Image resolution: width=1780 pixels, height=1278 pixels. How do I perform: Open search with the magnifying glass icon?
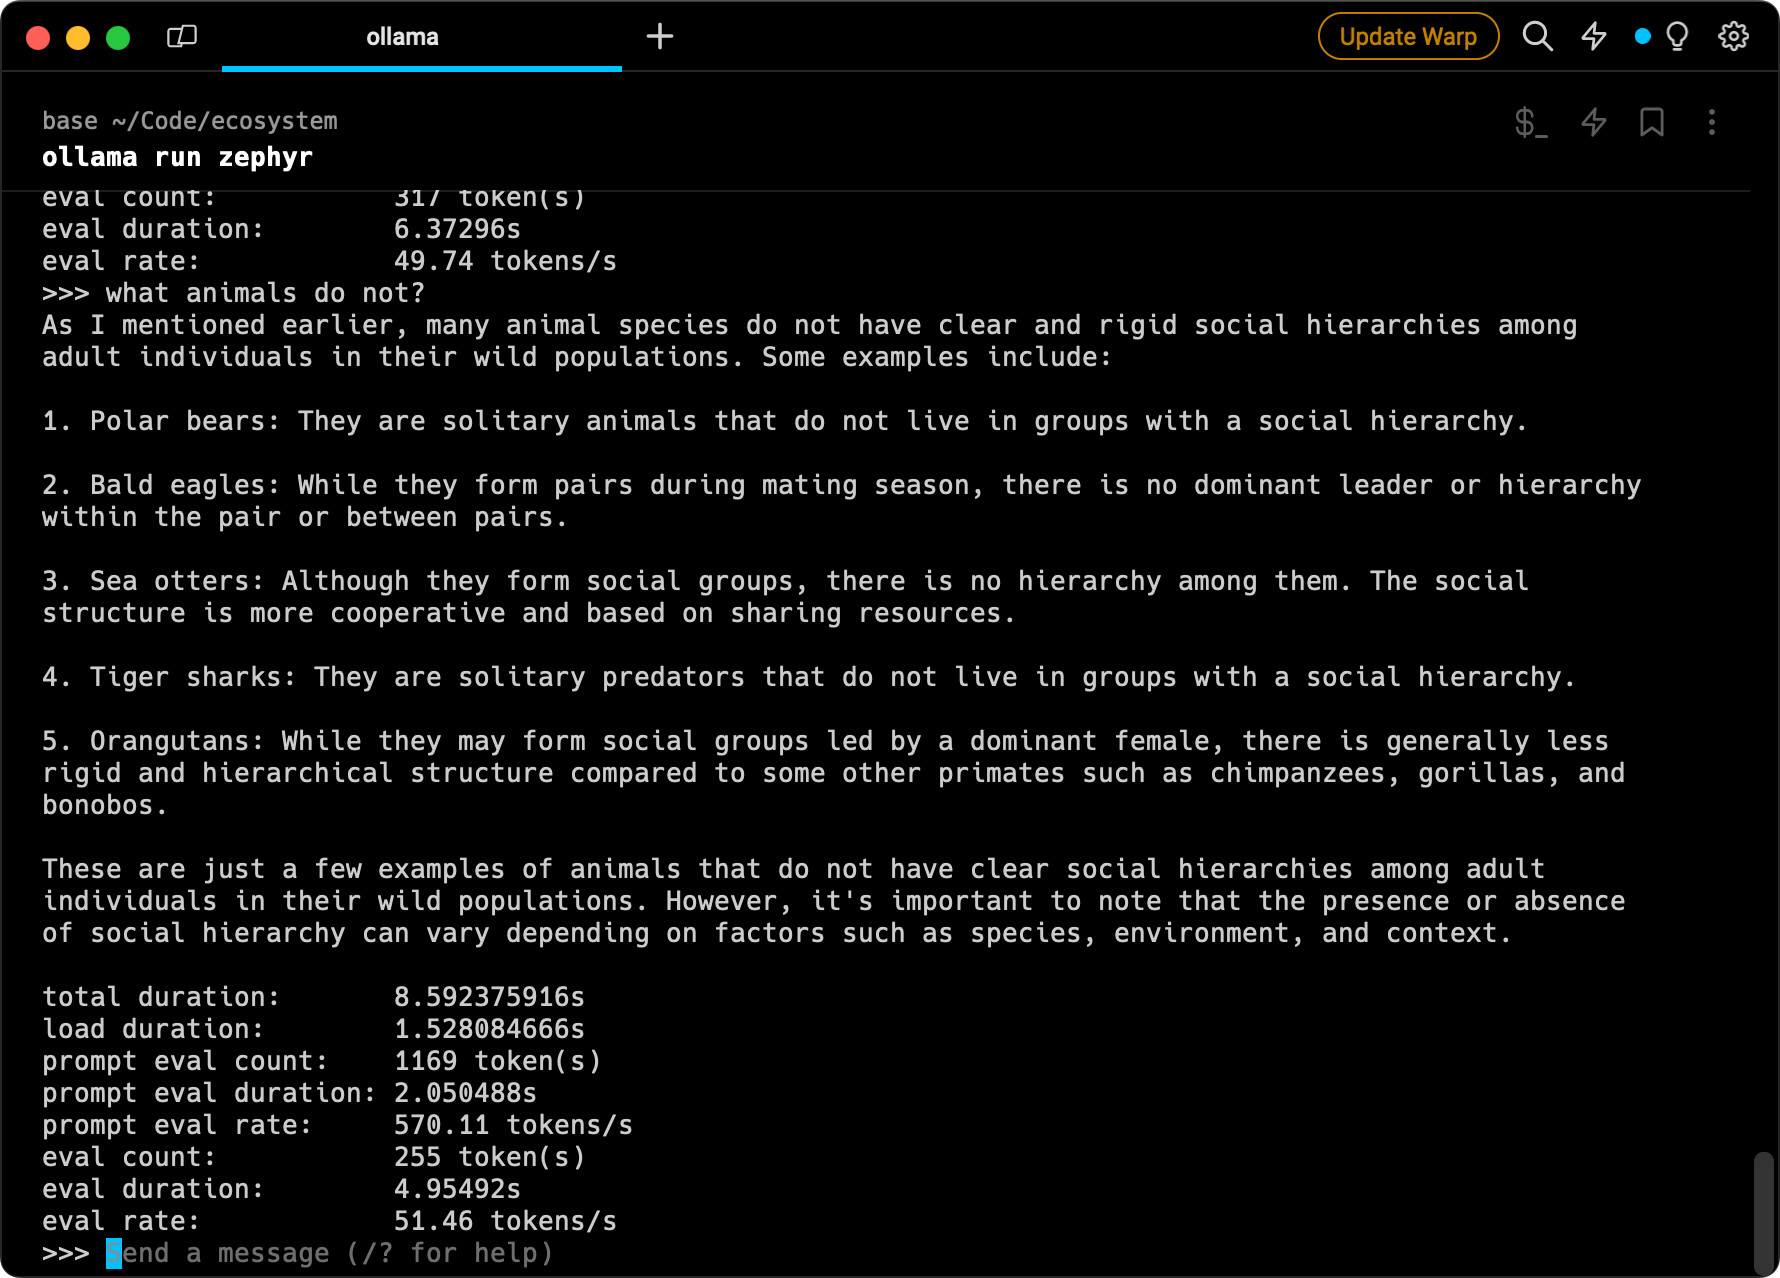pyautogui.click(x=1537, y=37)
